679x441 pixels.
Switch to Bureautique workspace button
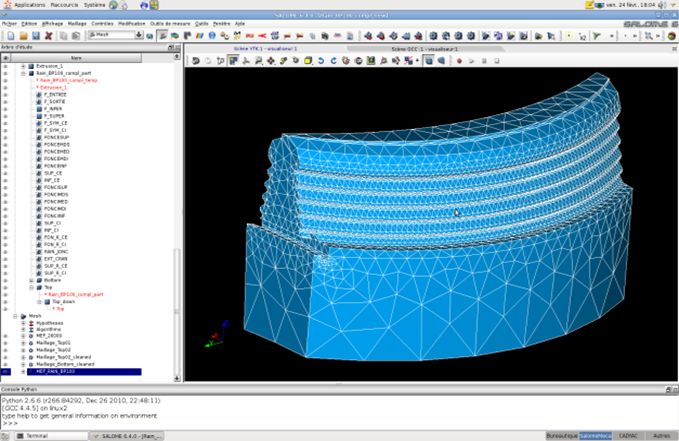click(x=562, y=436)
